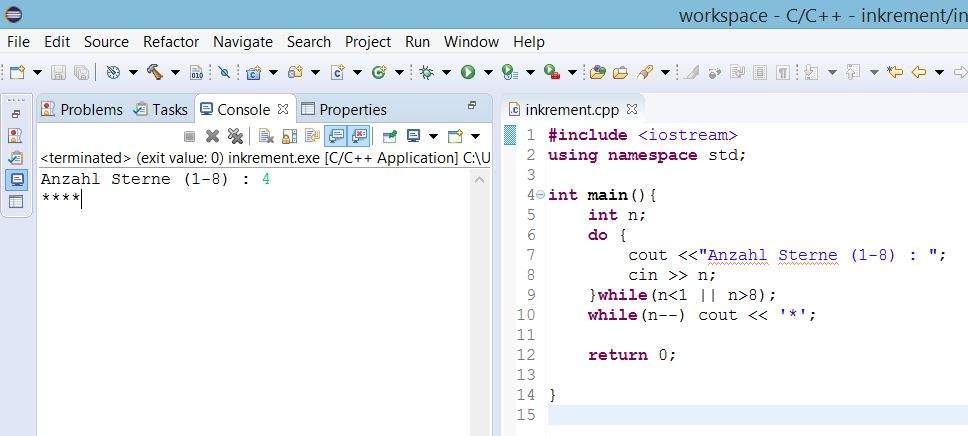
Task: Close the inkrement.cpp editor tab
Action: click(632, 109)
